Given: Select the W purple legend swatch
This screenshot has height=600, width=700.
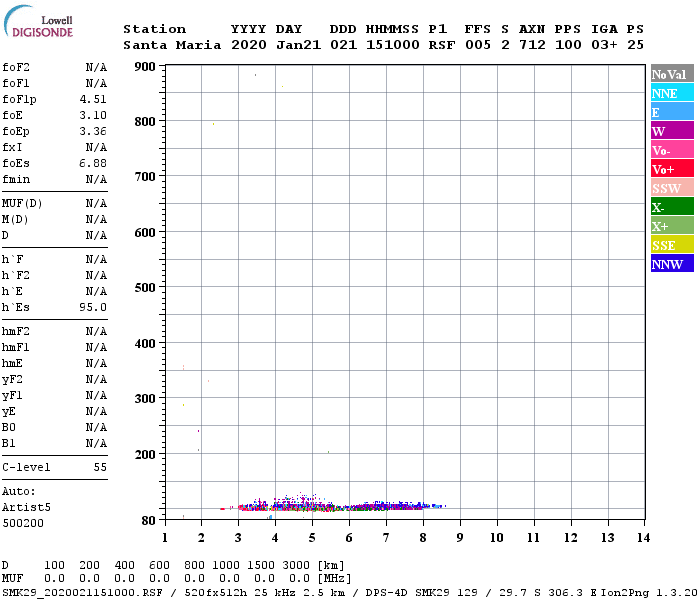Looking at the screenshot, I should pyautogui.click(x=672, y=131).
